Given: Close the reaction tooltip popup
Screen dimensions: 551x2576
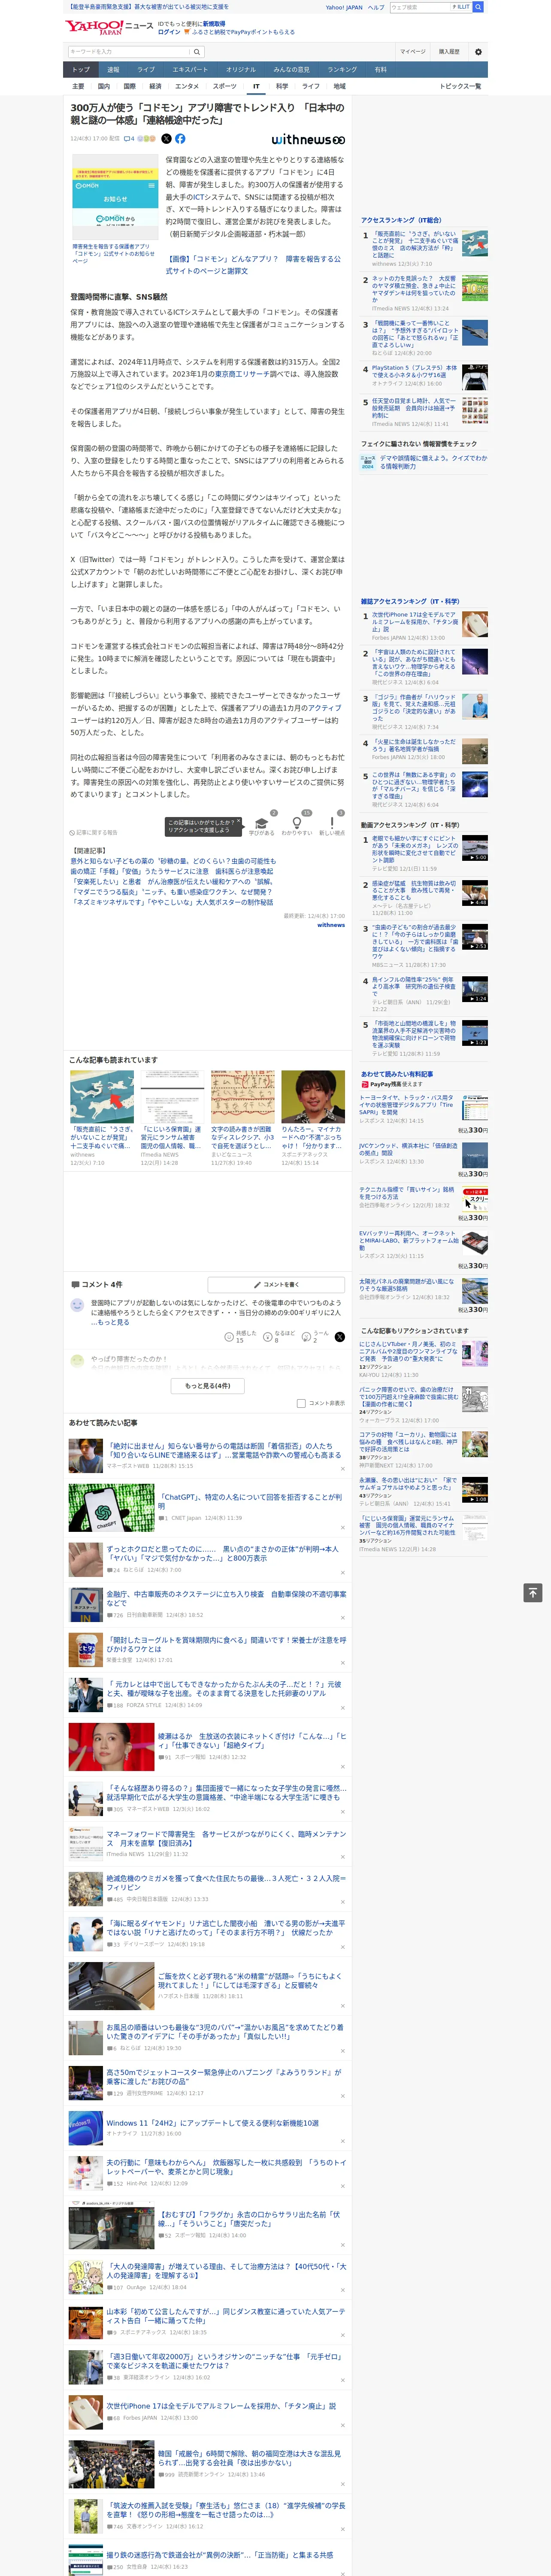Looking at the screenshot, I should [x=239, y=820].
